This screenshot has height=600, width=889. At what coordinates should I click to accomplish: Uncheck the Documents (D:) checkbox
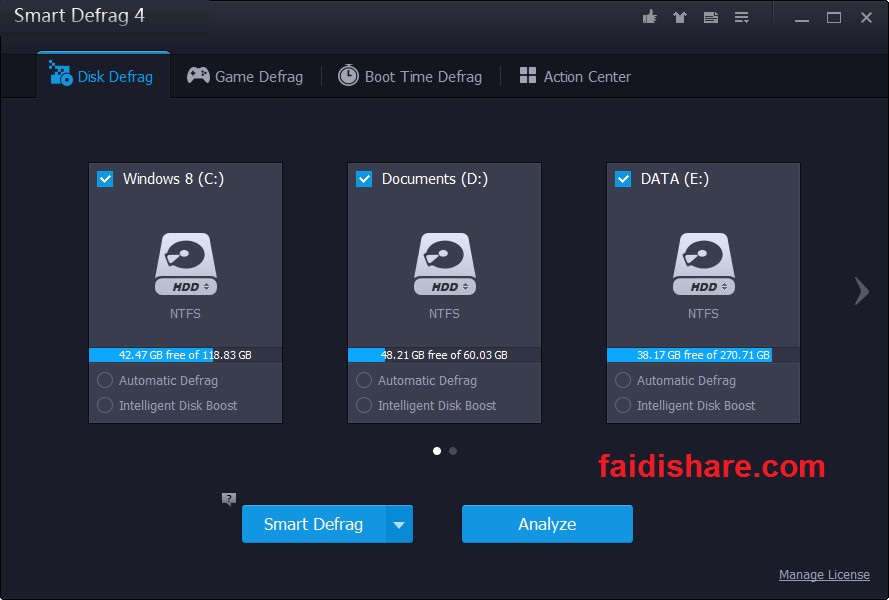tap(364, 179)
